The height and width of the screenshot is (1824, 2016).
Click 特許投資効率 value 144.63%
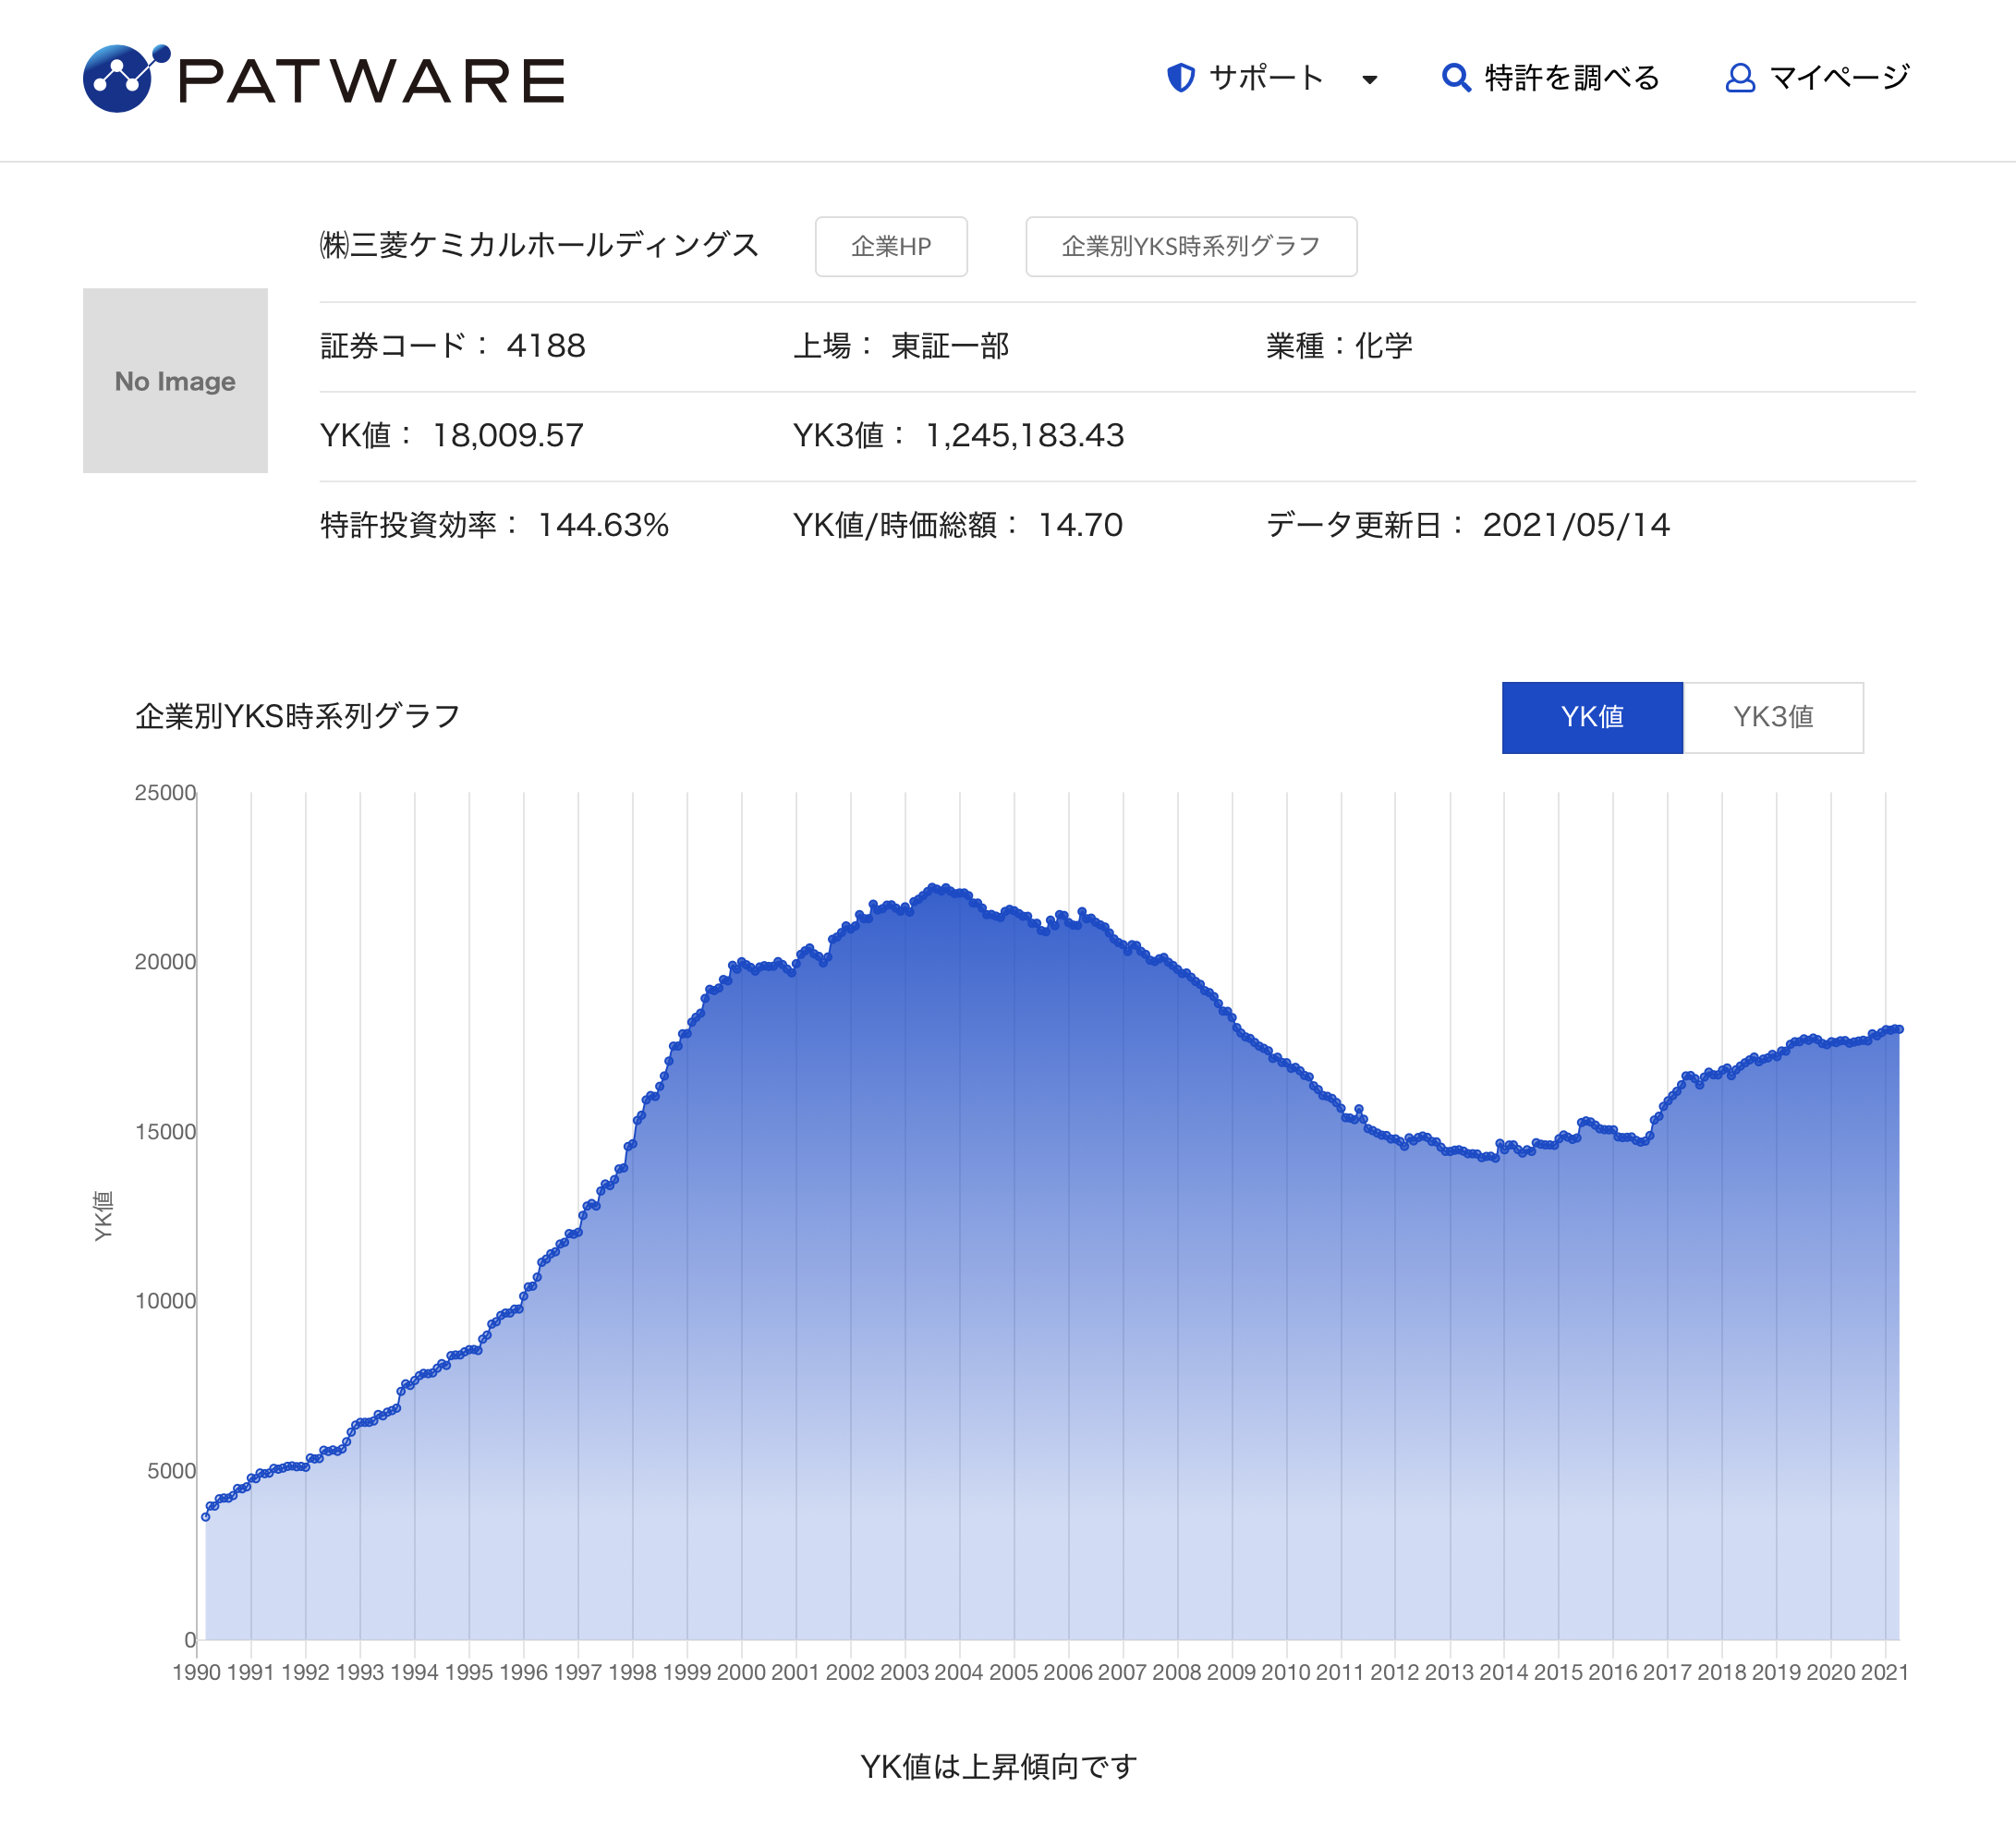603,525
